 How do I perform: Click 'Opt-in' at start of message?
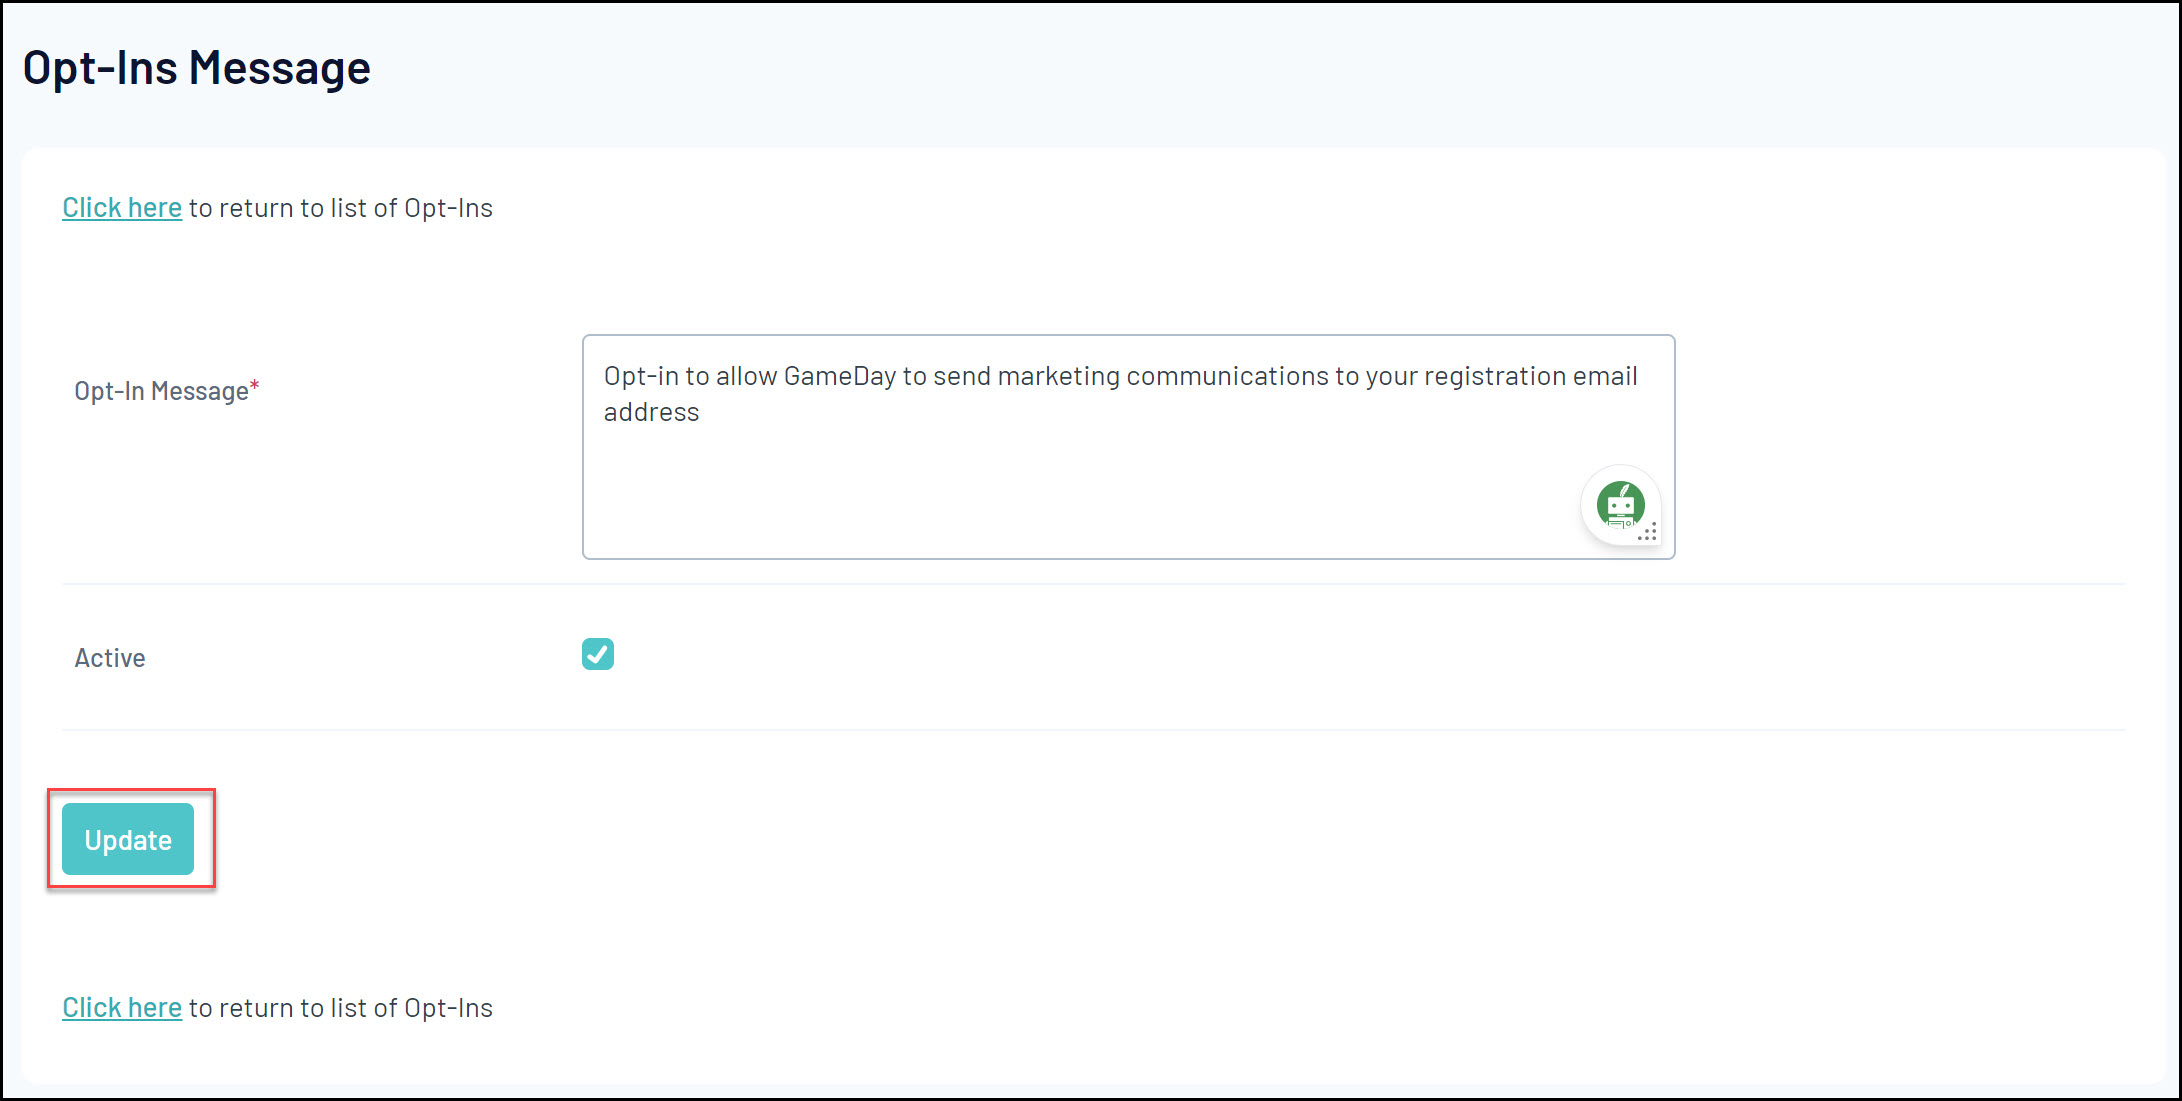point(640,377)
